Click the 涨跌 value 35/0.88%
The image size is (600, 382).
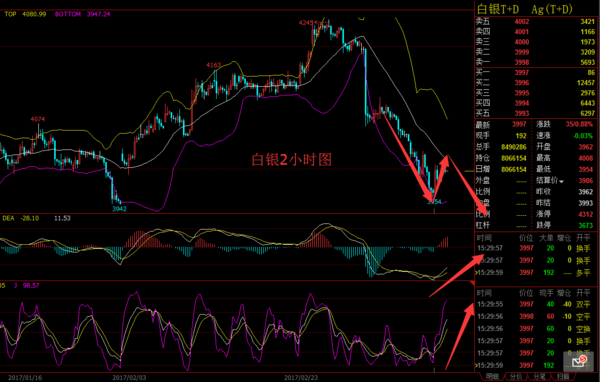pos(579,124)
